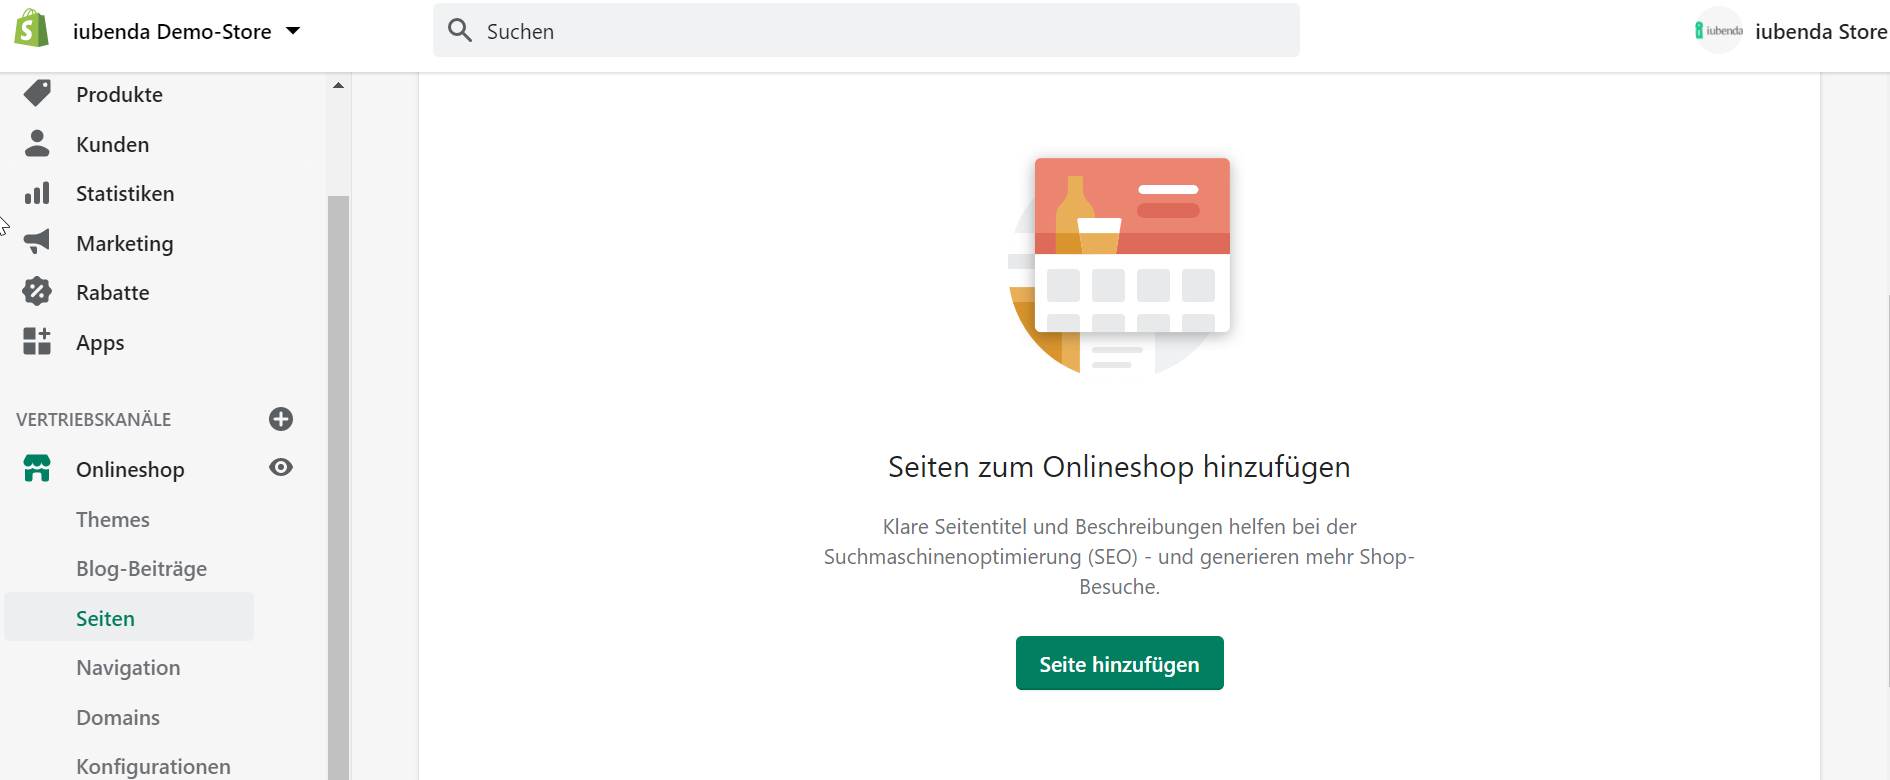The height and width of the screenshot is (780, 1890).
Task: Open the Apps grid icon
Action: (37, 342)
